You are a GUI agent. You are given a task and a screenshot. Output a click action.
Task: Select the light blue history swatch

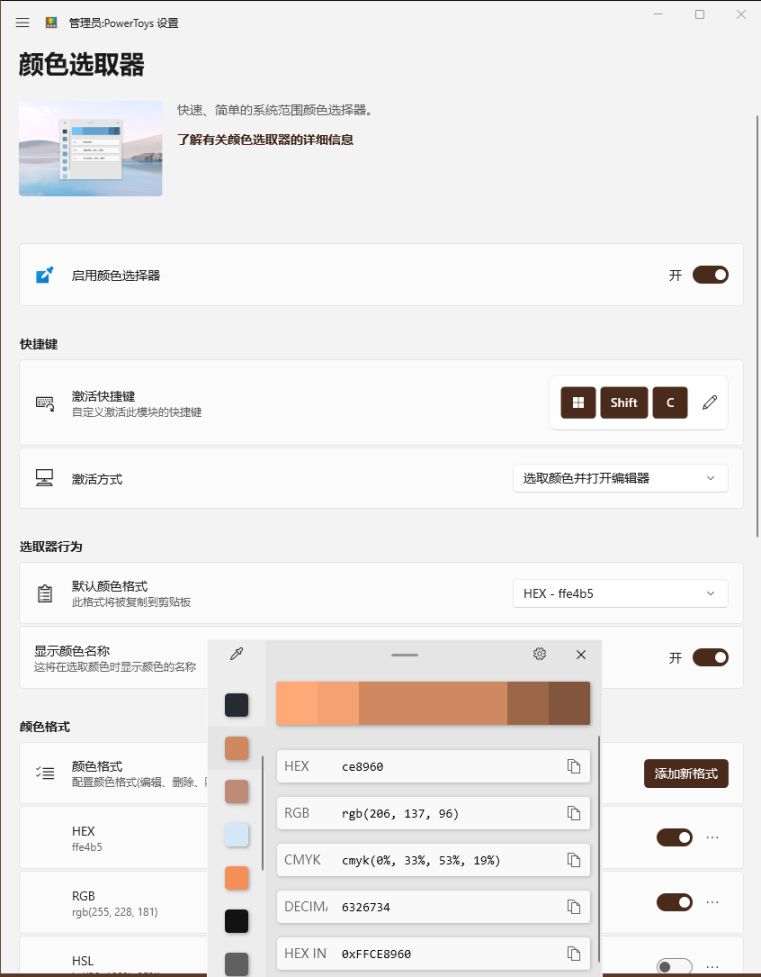pyautogui.click(x=236, y=834)
